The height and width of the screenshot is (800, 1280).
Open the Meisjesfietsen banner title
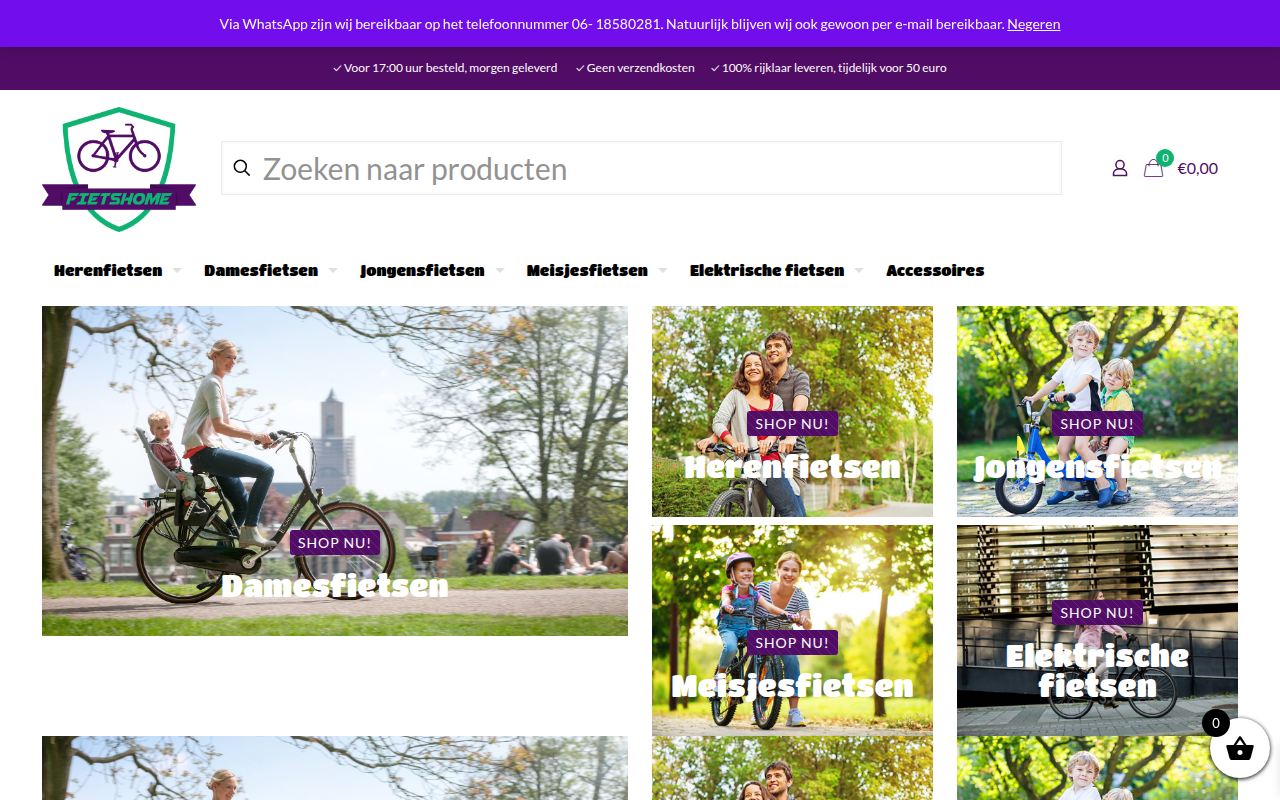[x=792, y=685]
